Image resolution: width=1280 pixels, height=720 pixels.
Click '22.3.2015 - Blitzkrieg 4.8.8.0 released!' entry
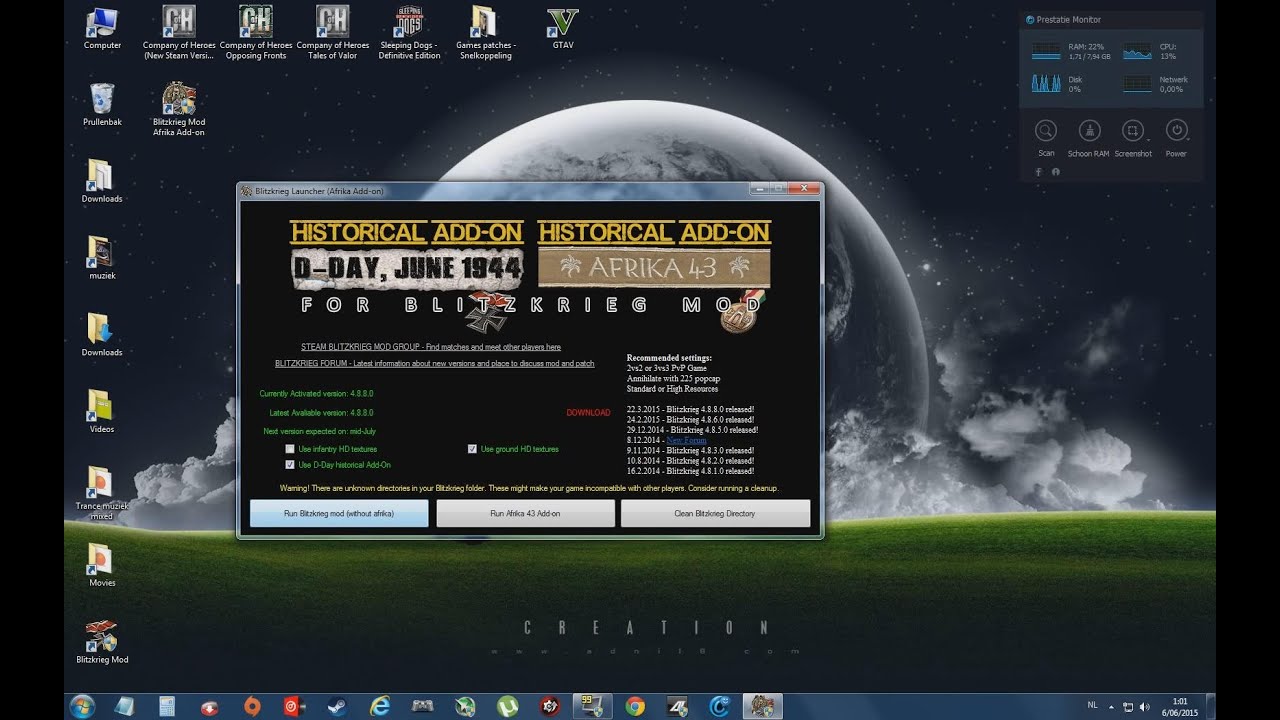click(x=690, y=409)
